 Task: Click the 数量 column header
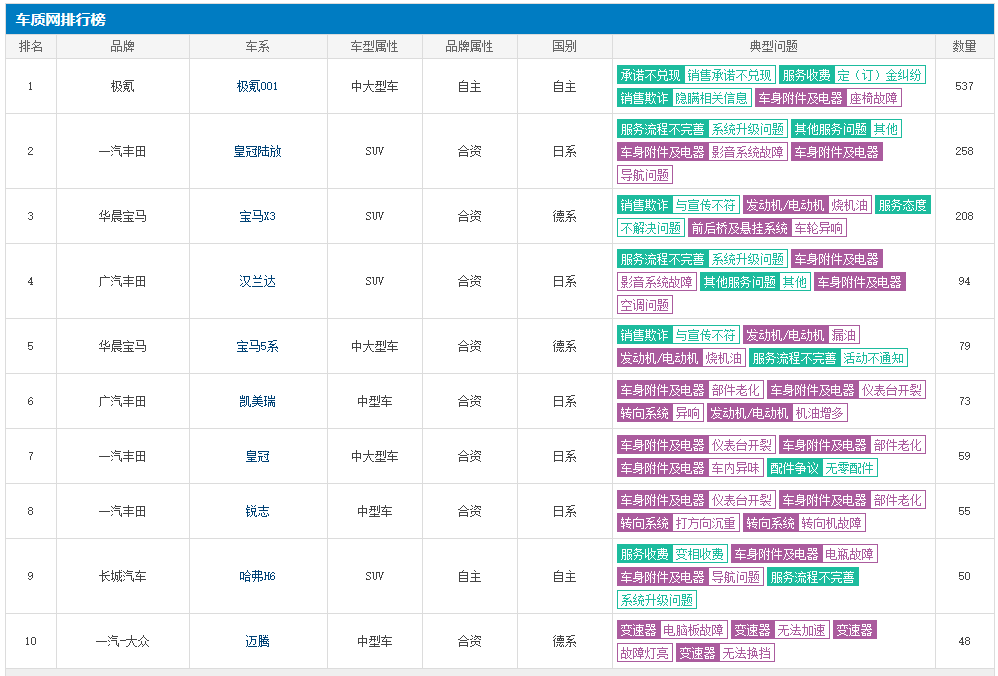pyautogui.click(x=964, y=46)
